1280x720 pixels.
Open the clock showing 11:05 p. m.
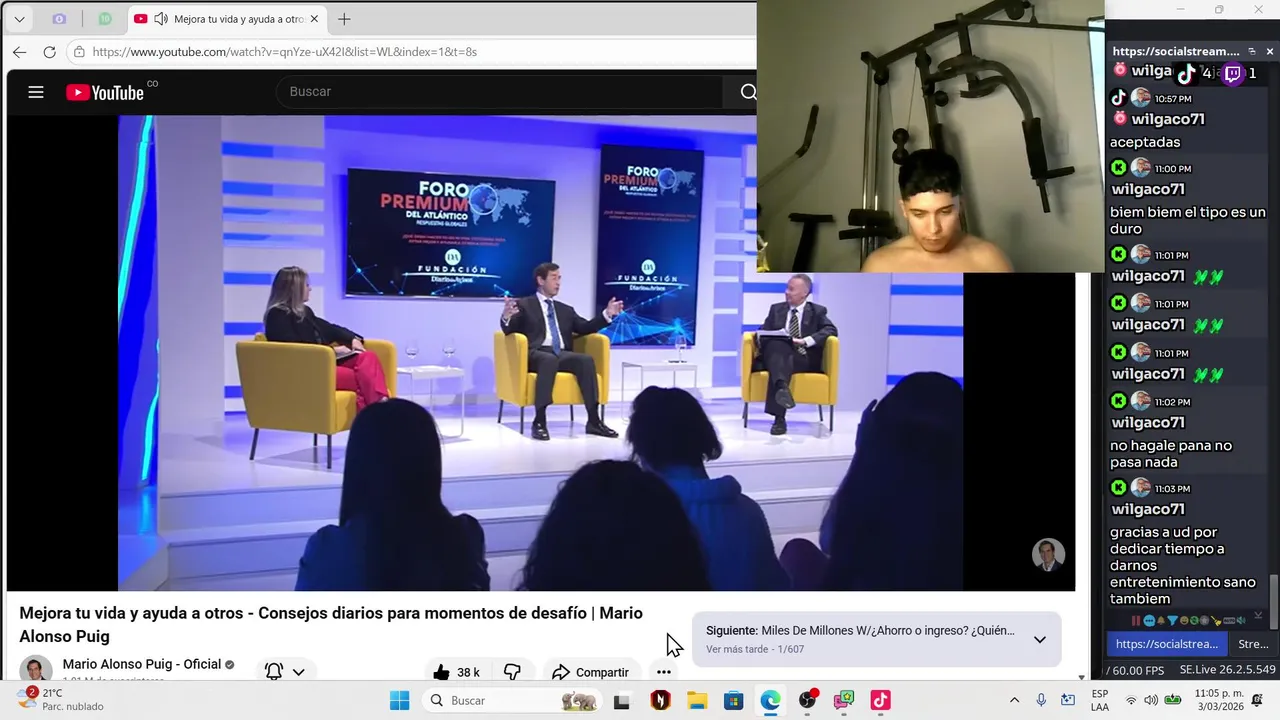(1218, 700)
